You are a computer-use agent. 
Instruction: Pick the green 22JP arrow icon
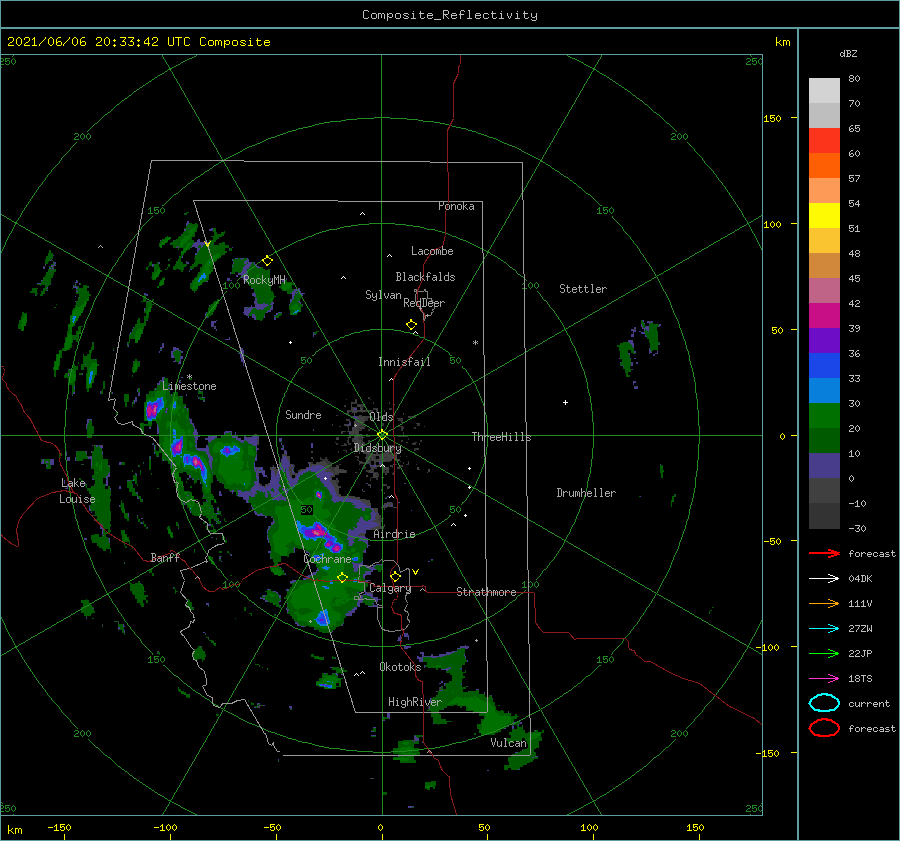click(x=824, y=653)
